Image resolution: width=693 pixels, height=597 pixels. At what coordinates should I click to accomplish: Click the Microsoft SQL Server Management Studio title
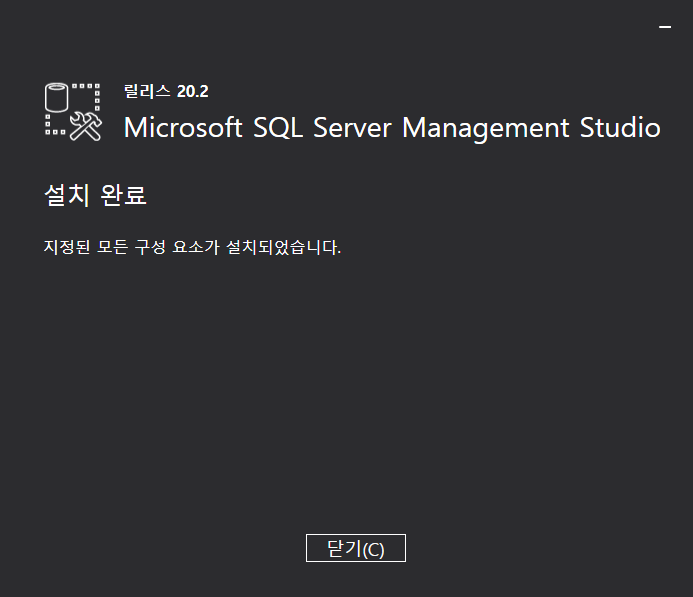(x=392, y=128)
